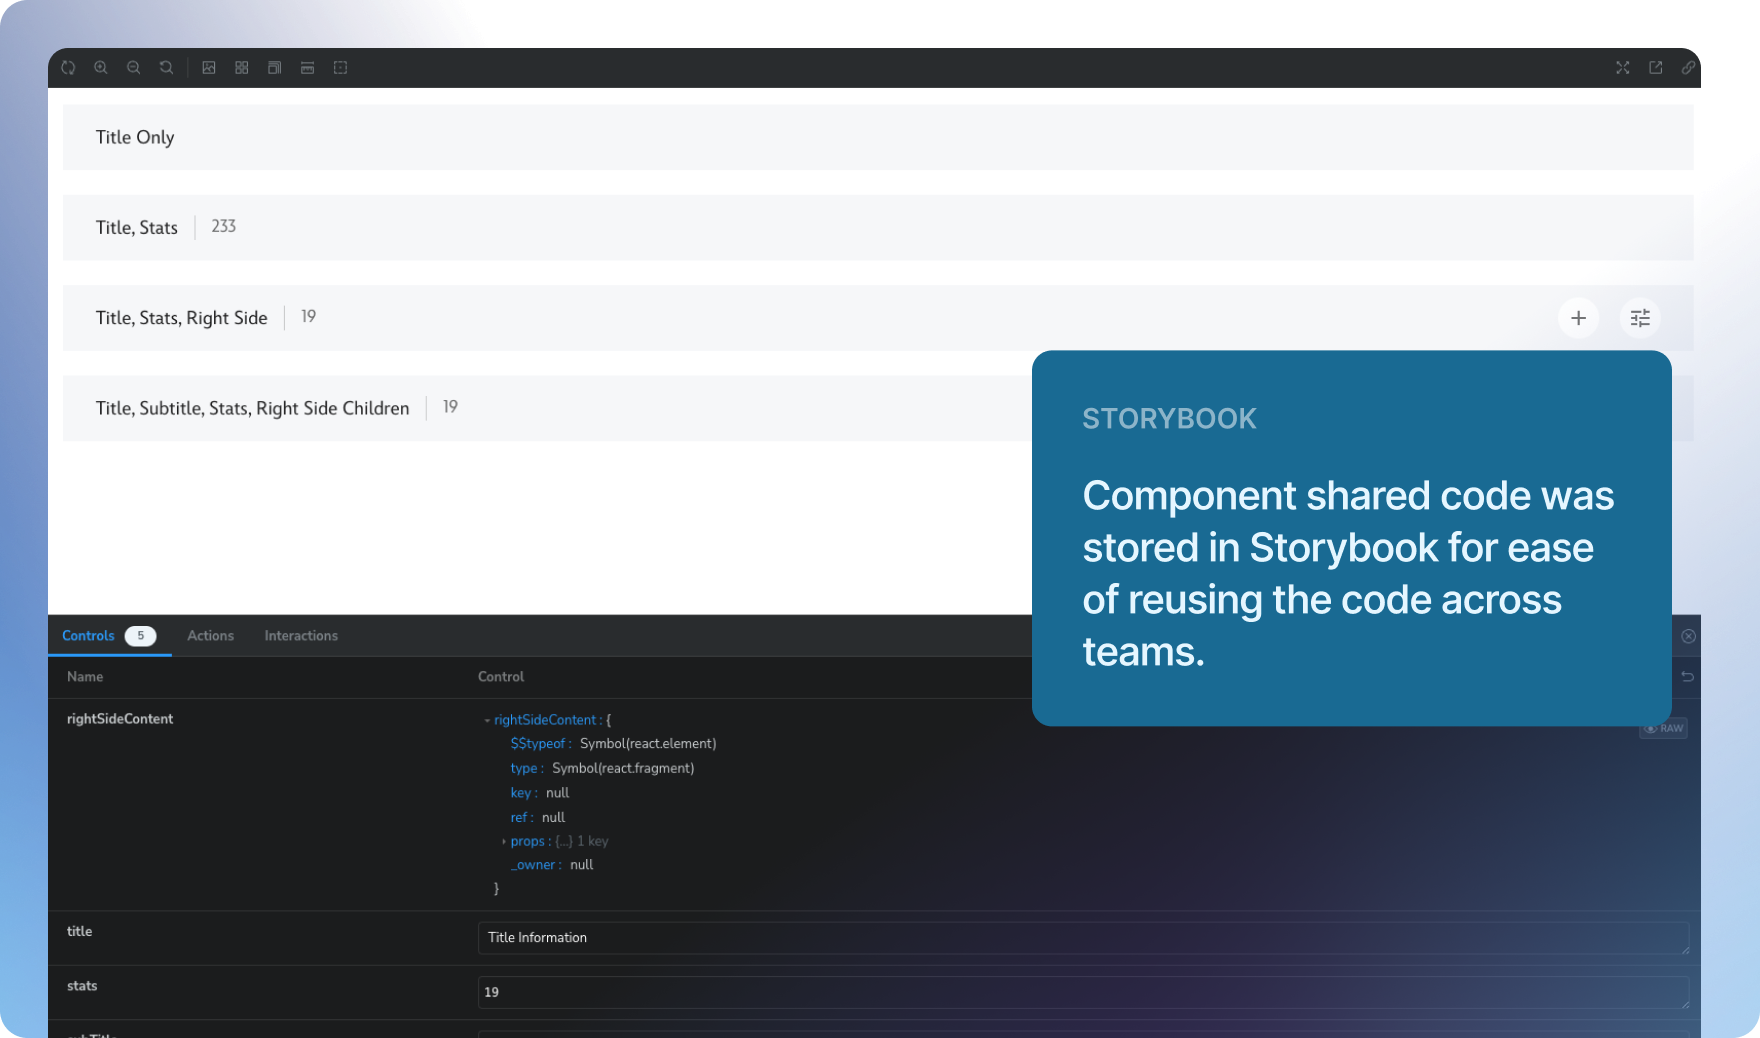The image size is (1760, 1038).
Task: Switch to the Actions tab
Action: point(210,636)
